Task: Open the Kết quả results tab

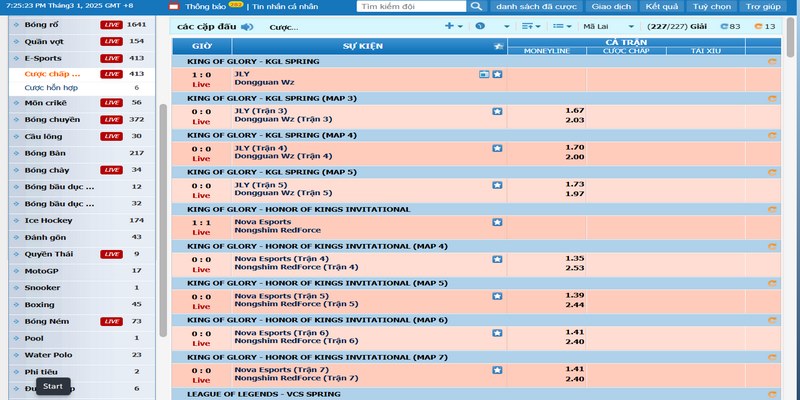Action: click(x=661, y=7)
